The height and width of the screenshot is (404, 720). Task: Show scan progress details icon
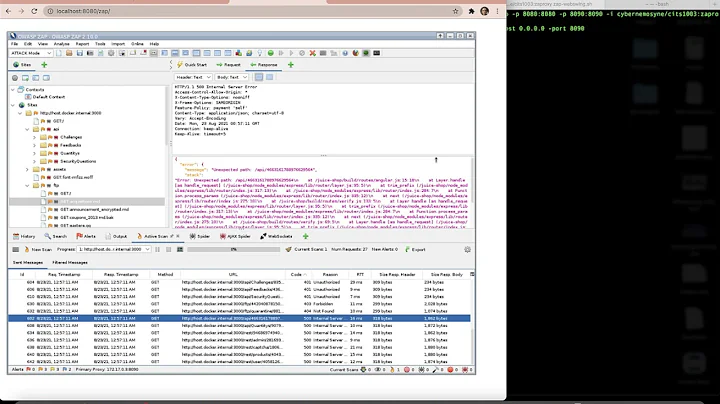(180, 249)
